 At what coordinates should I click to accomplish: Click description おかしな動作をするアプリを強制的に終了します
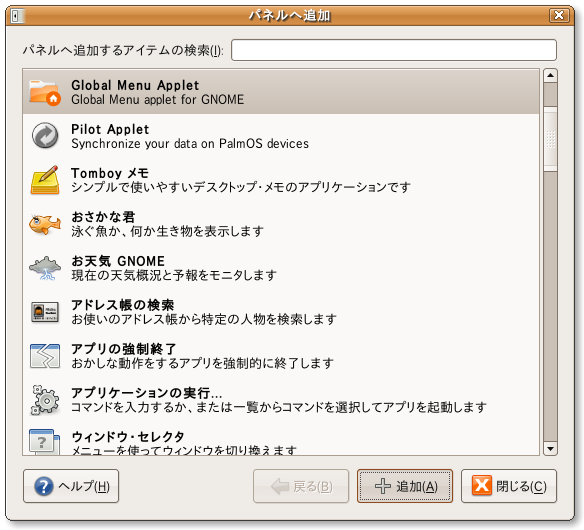[x=202, y=364]
